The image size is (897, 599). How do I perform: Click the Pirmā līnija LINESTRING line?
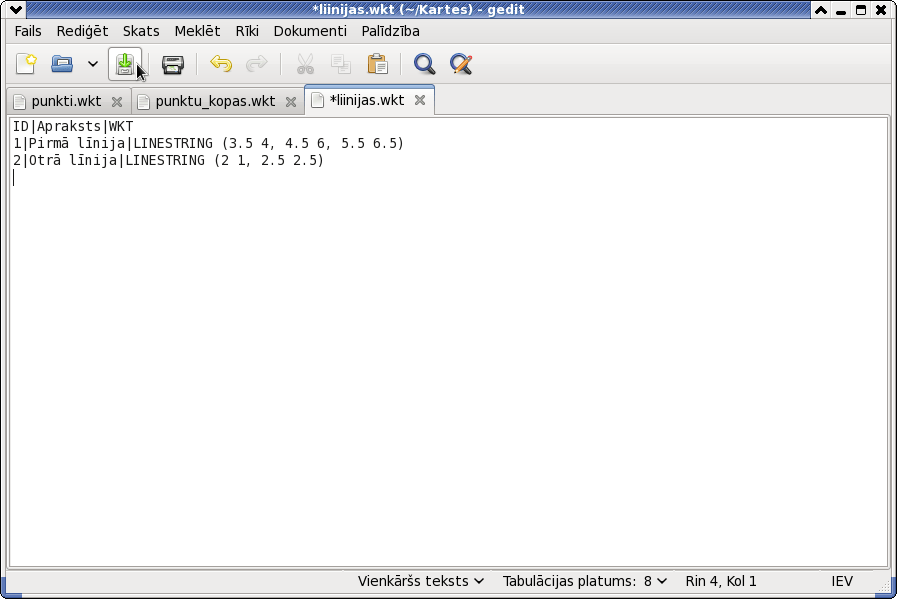[209, 144]
